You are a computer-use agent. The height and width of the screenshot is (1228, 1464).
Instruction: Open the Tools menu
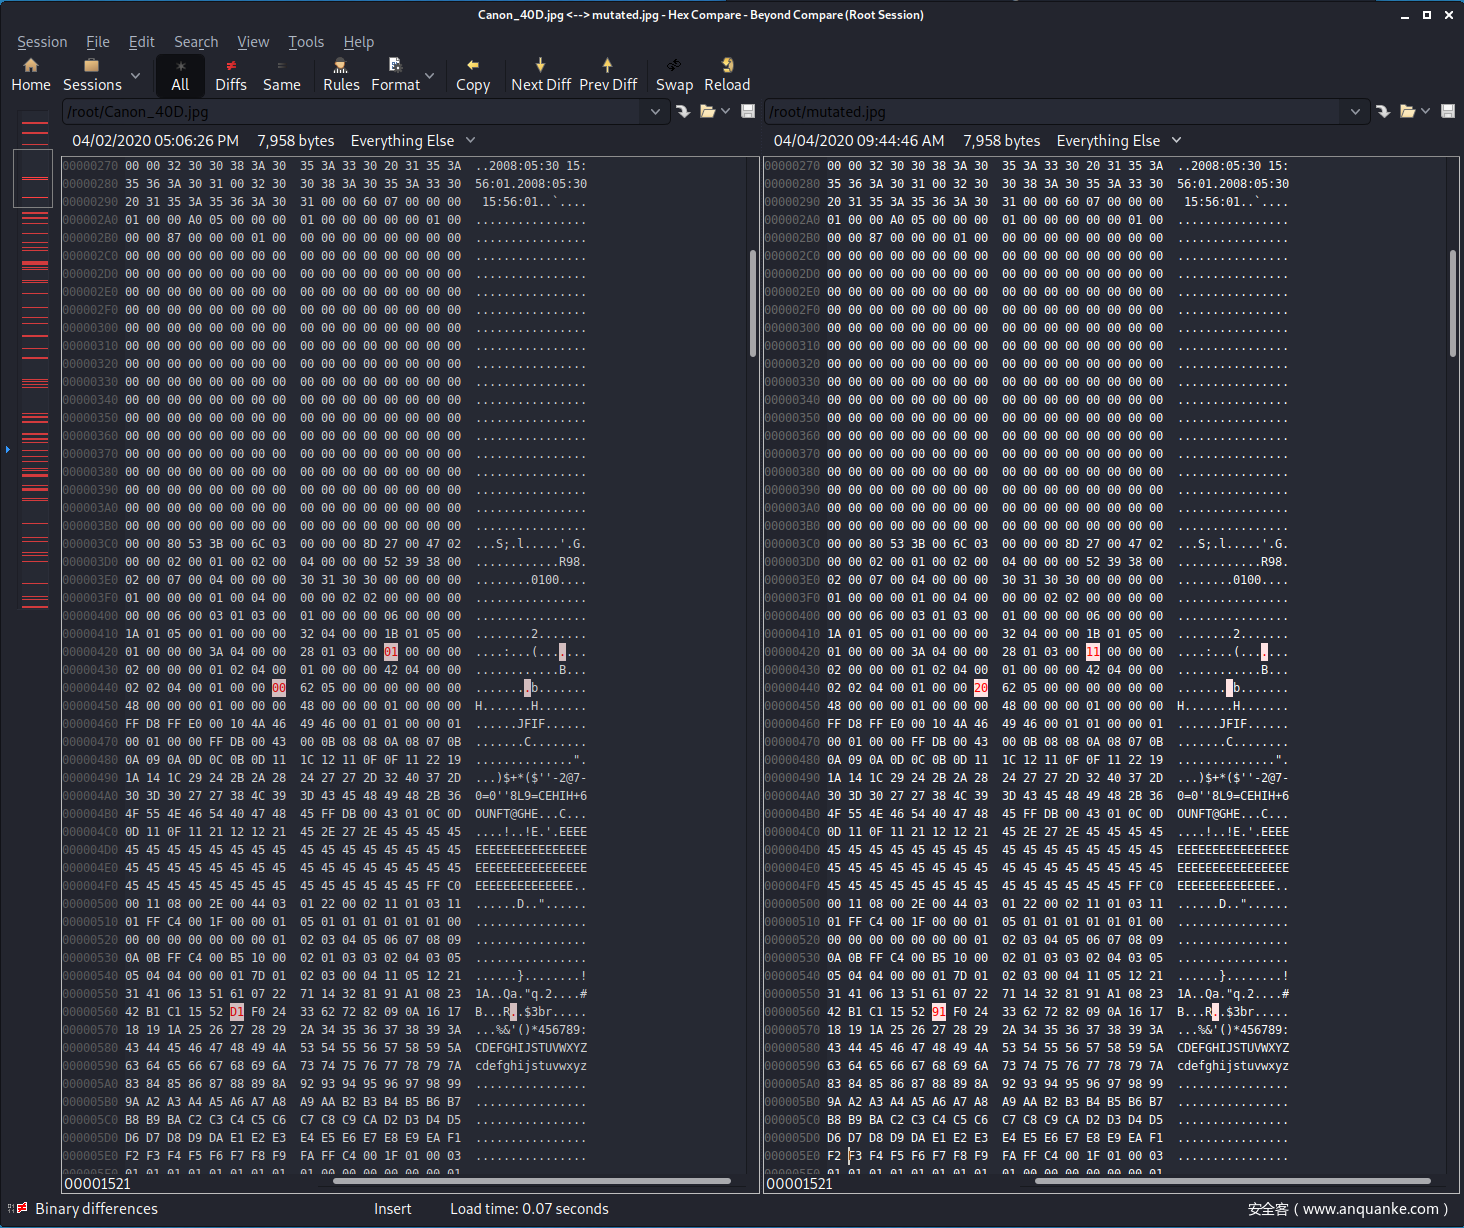pyautogui.click(x=306, y=41)
